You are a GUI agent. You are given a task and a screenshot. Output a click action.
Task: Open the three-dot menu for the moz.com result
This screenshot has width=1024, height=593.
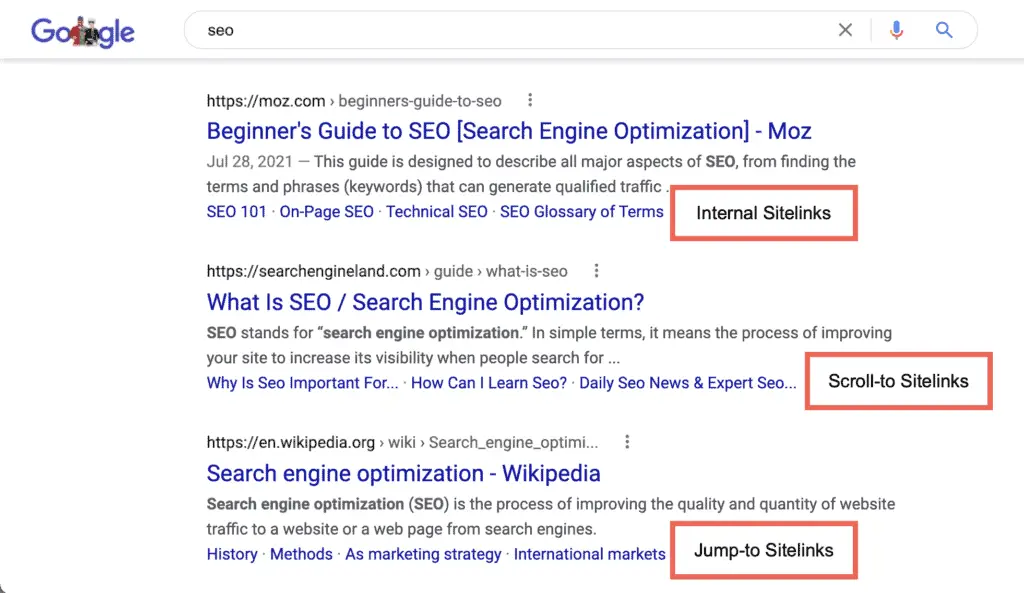point(530,100)
